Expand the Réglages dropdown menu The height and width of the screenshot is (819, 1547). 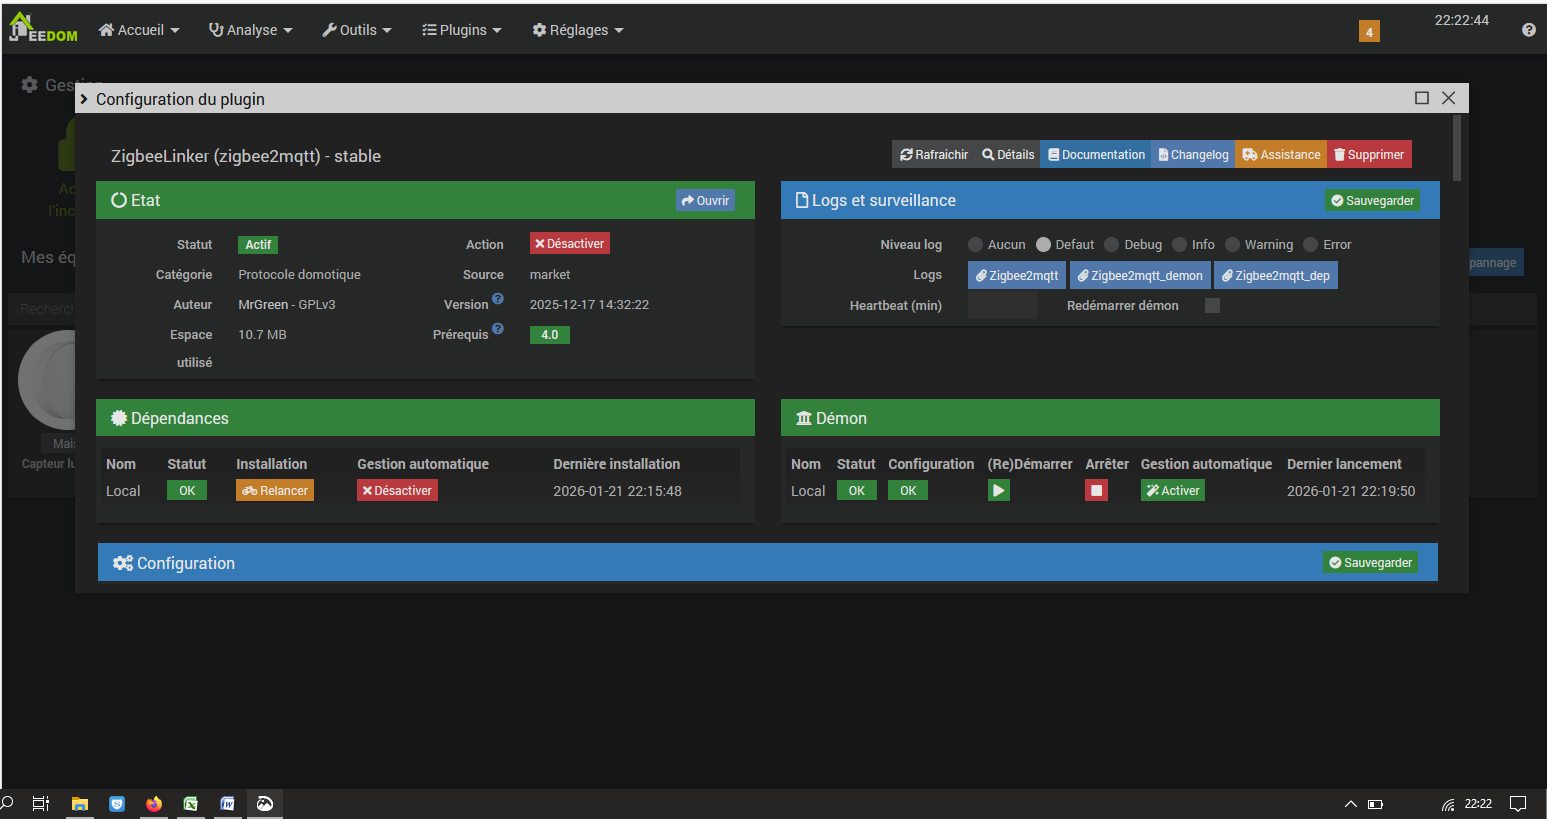578,30
